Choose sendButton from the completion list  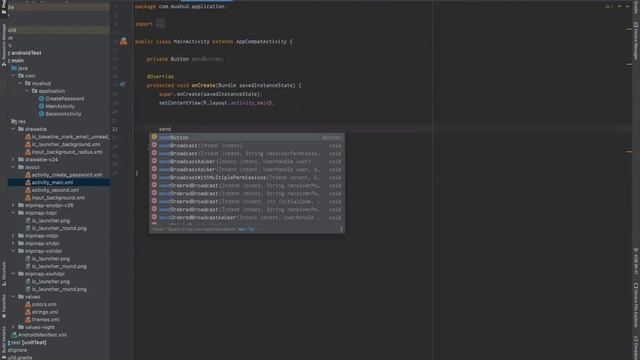[247, 138]
